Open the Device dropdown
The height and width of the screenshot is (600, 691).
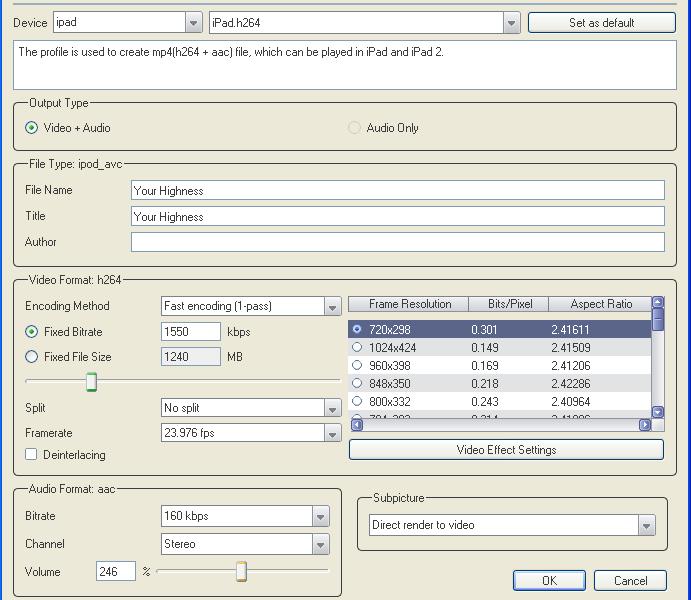pyautogui.click(x=193, y=23)
